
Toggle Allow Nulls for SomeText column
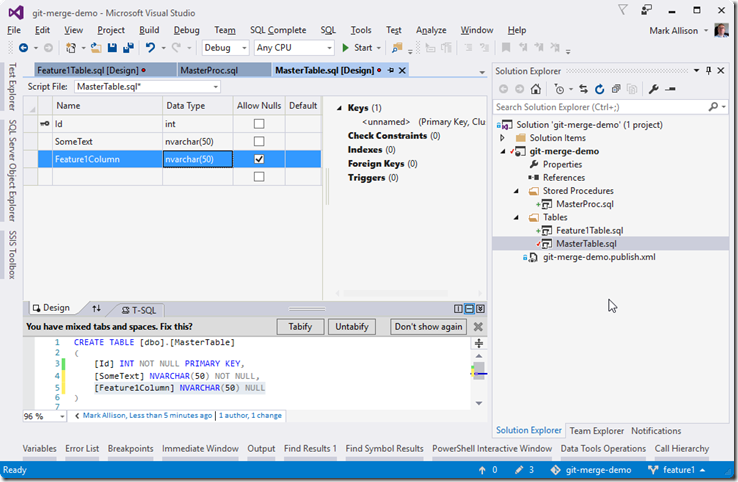(259, 141)
